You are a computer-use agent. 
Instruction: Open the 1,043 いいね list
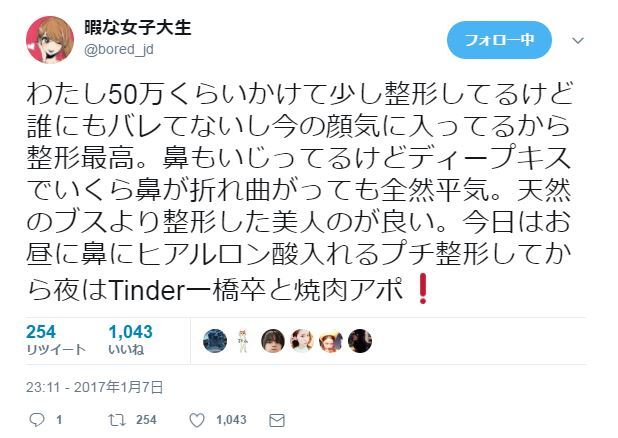tap(130, 340)
